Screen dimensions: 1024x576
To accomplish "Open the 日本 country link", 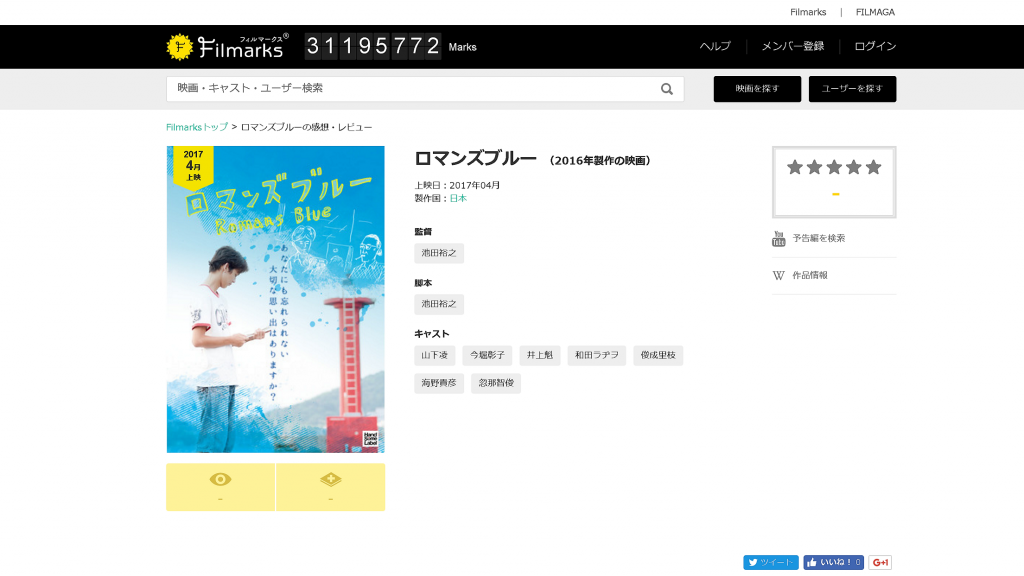I will coord(458,199).
